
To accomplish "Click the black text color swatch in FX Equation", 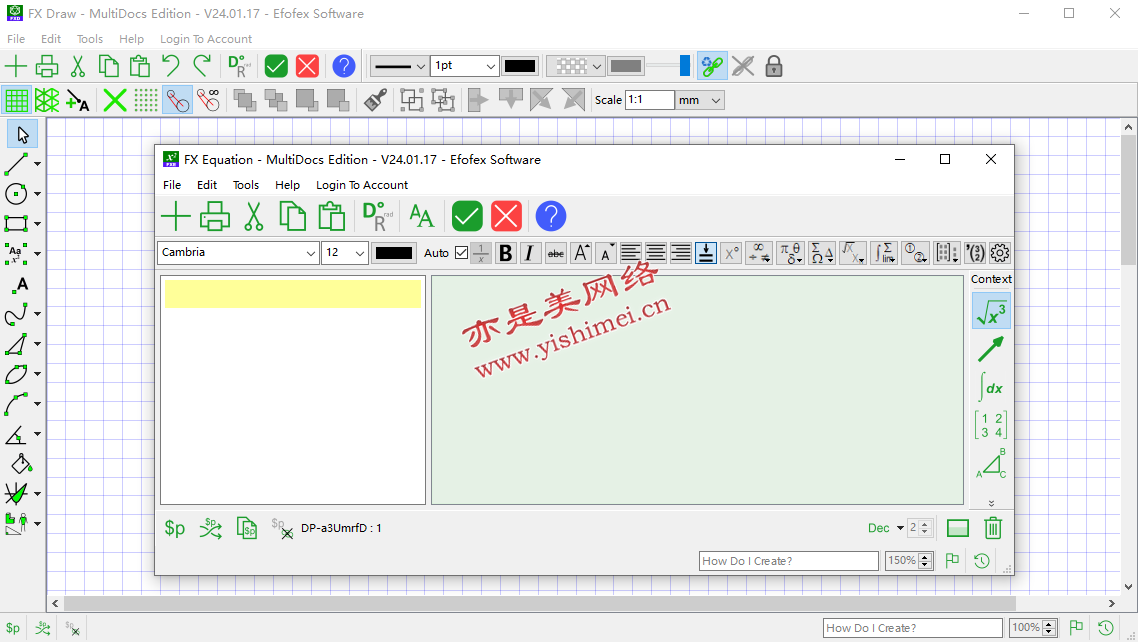I will click(x=394, y=252).
